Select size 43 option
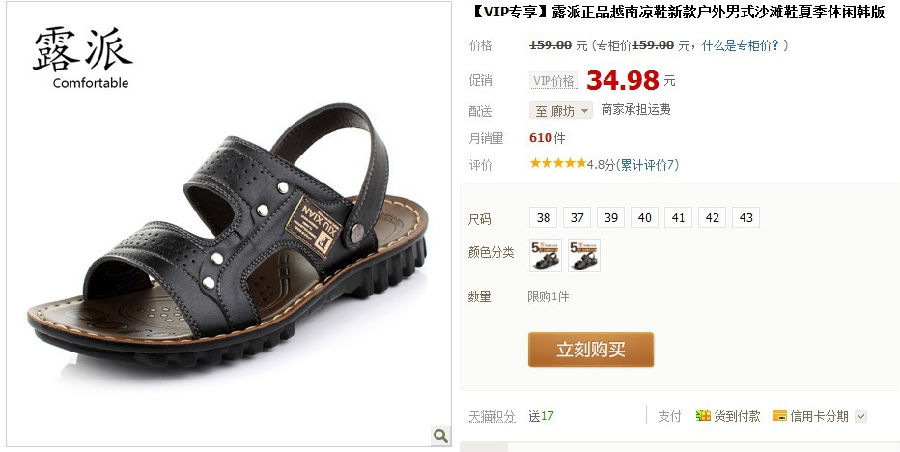The image size is (900, 452). click(746, 218)
